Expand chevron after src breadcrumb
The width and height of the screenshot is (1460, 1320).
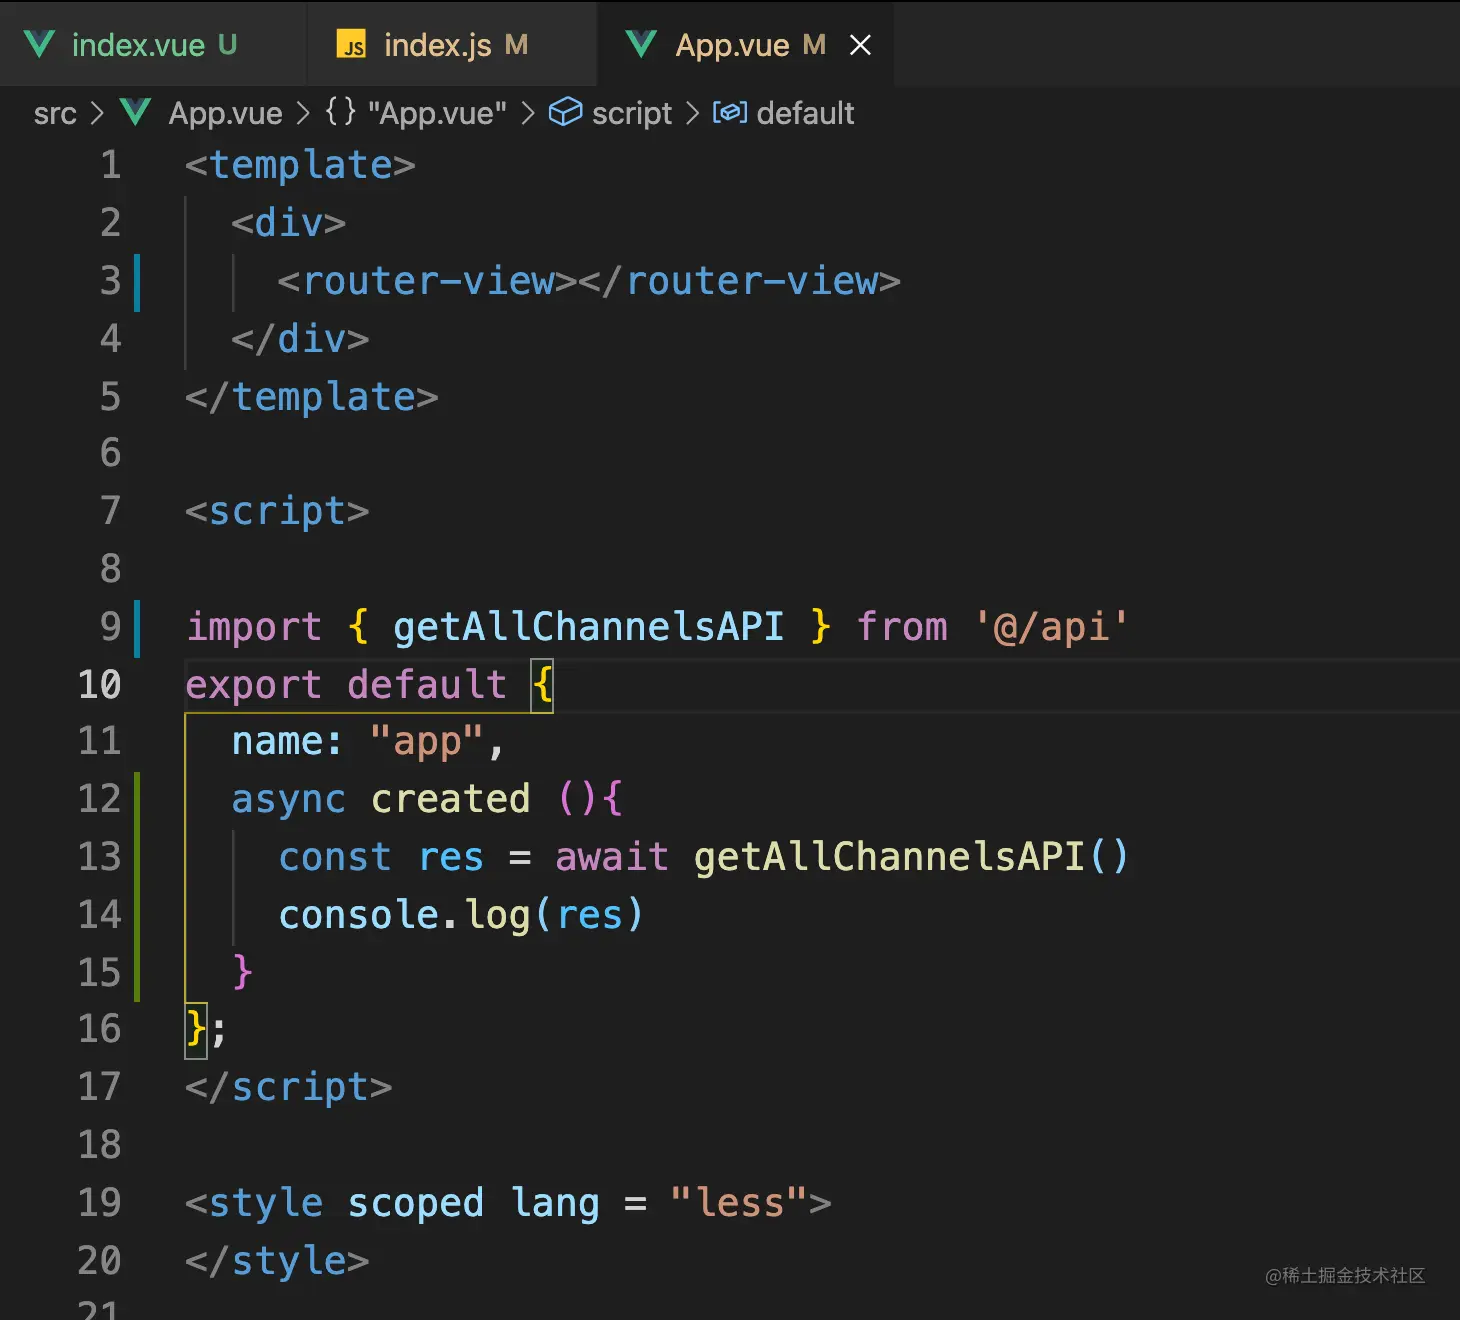point(97,113)
